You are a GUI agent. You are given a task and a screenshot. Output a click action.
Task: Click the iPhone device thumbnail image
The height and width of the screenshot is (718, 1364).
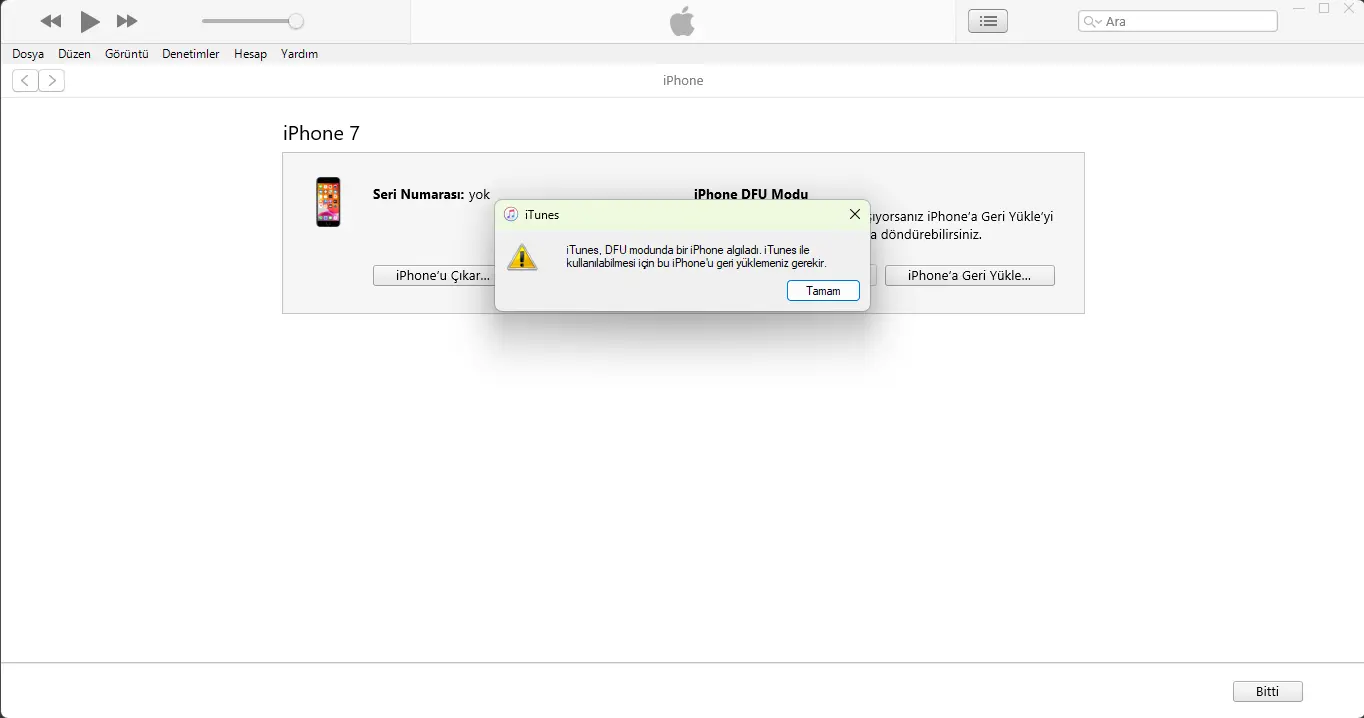point(328,202)
